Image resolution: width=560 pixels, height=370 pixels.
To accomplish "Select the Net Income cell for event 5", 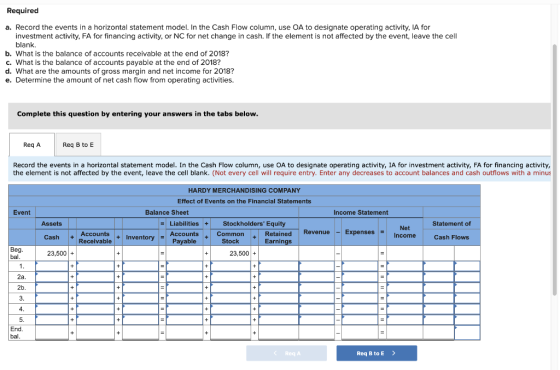I will pos(405,320).
